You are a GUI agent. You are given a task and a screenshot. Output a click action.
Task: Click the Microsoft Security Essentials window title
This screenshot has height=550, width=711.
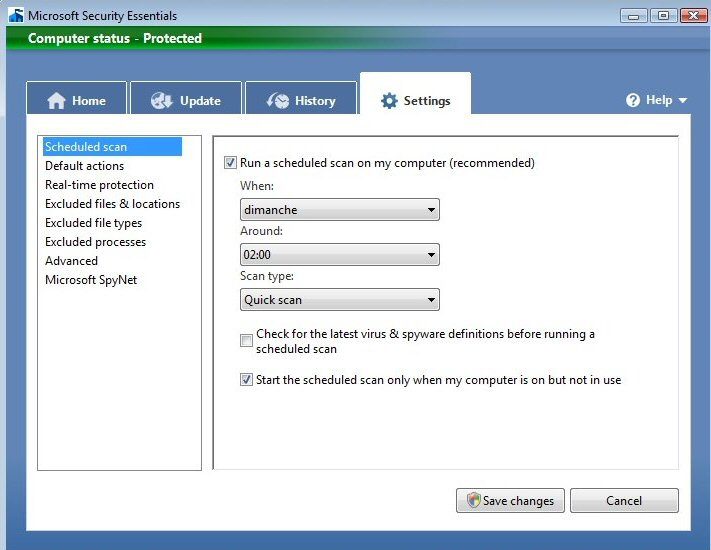coord(102,15)
